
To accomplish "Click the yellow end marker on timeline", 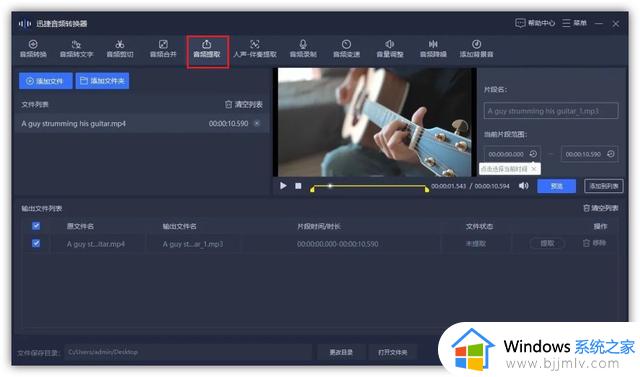I will pyautogui.click(x=427, y=188).
